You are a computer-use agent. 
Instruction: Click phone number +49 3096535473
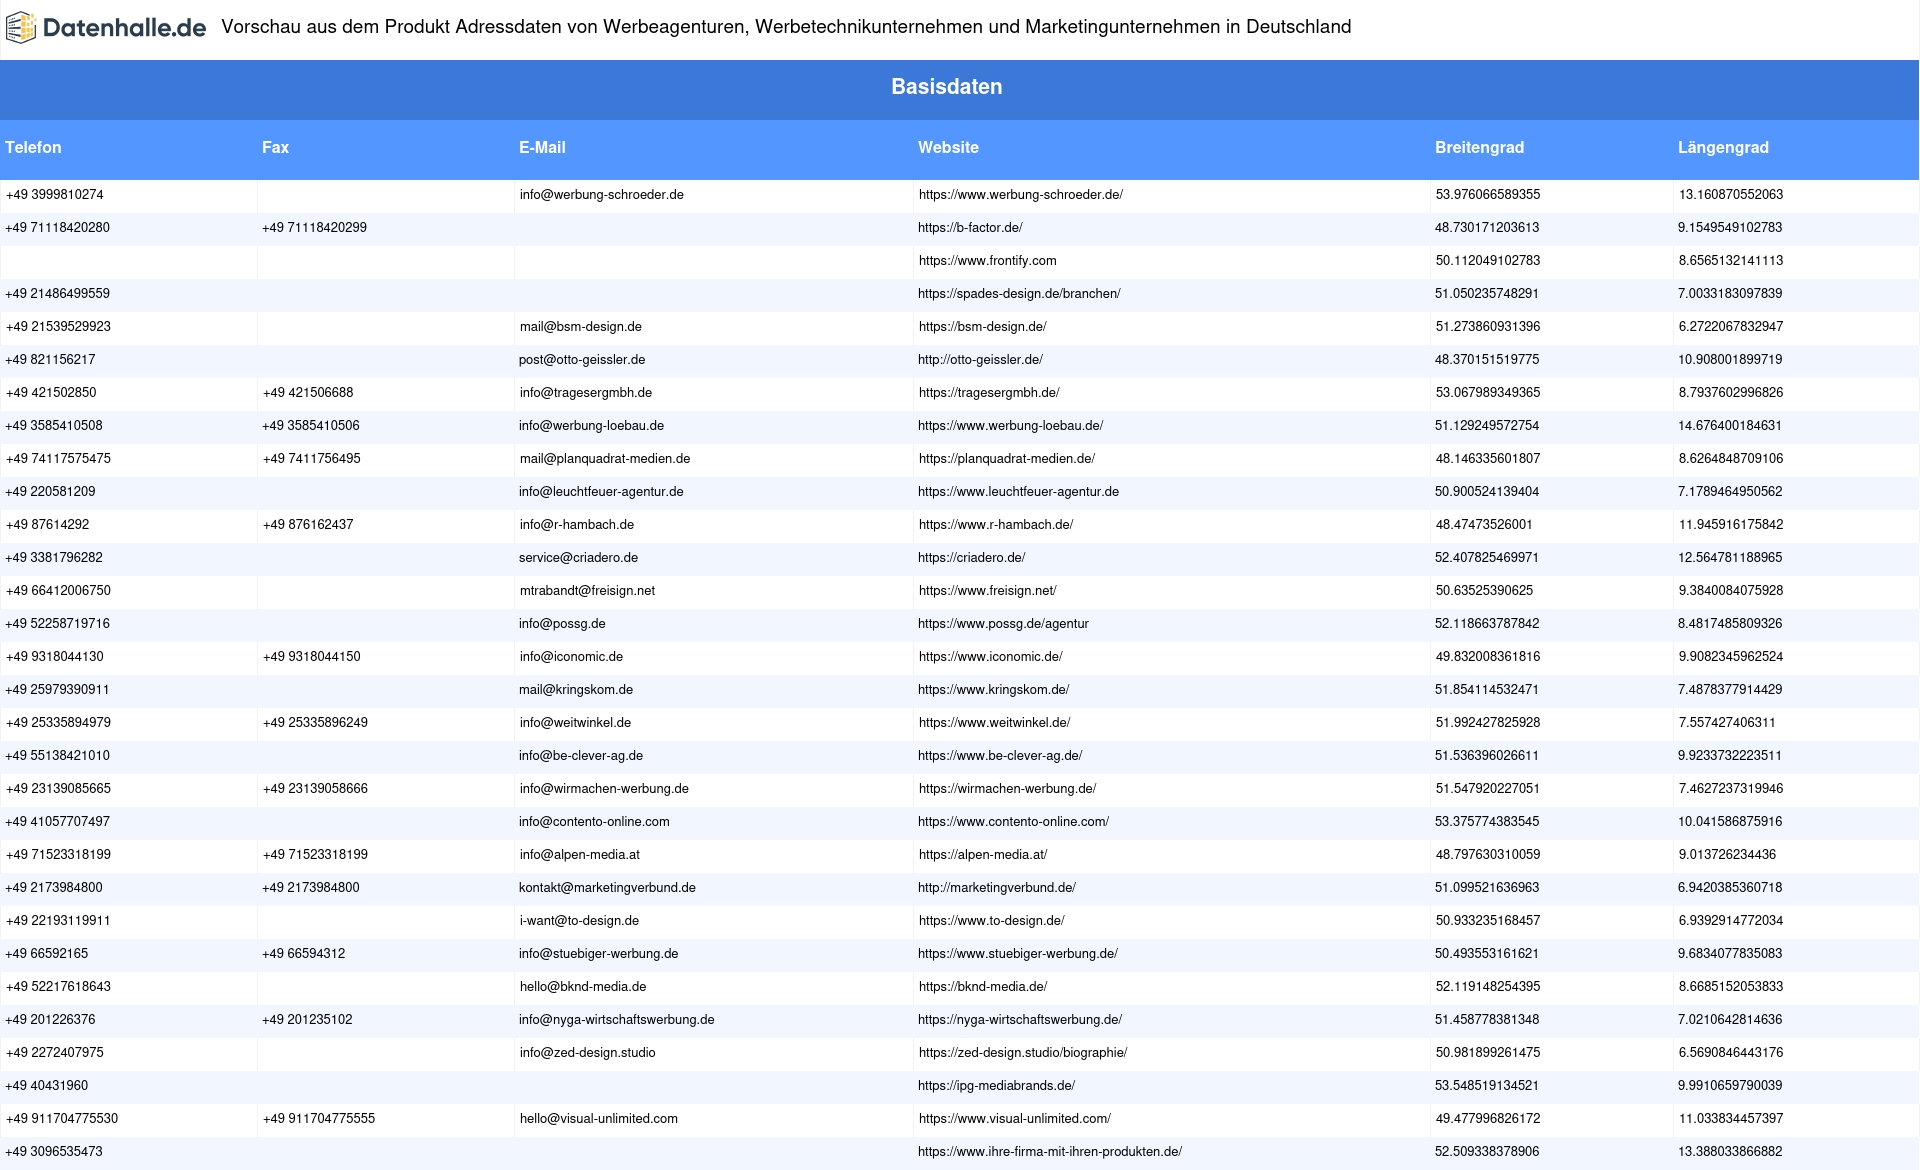pyautogui.click(x=54, y=1152)
